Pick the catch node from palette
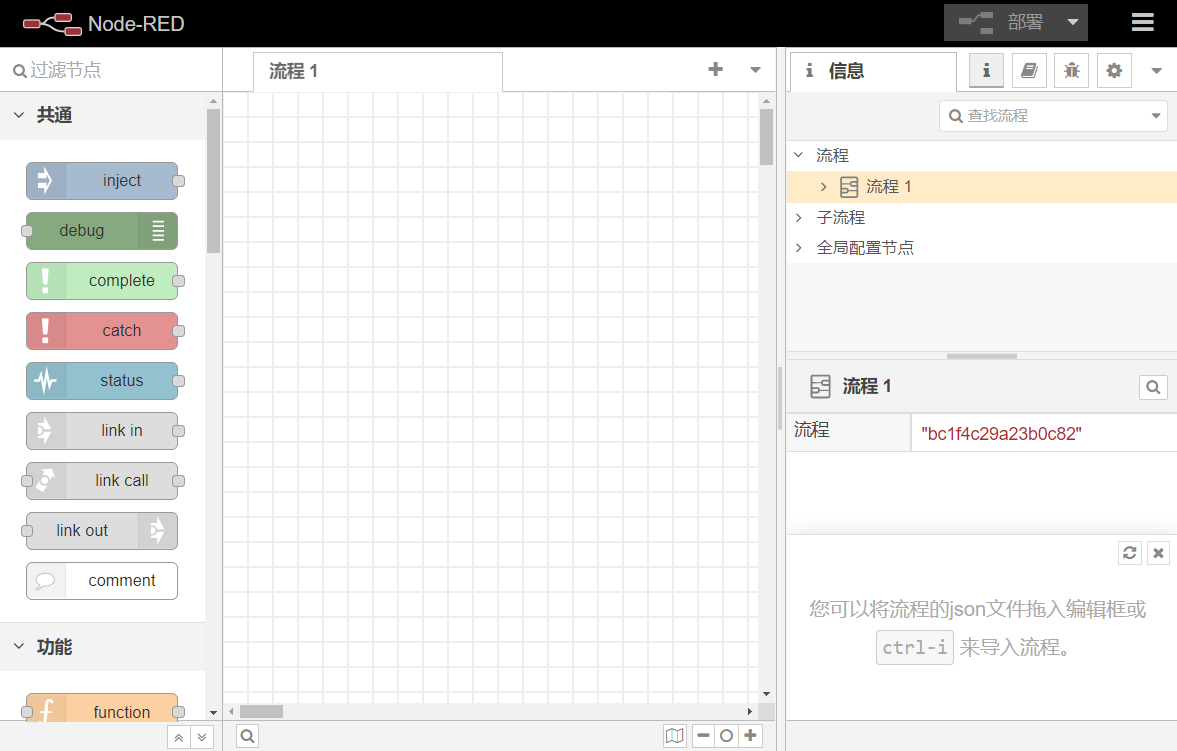This screenshot has height=751, width=1177. pos(102,331)
